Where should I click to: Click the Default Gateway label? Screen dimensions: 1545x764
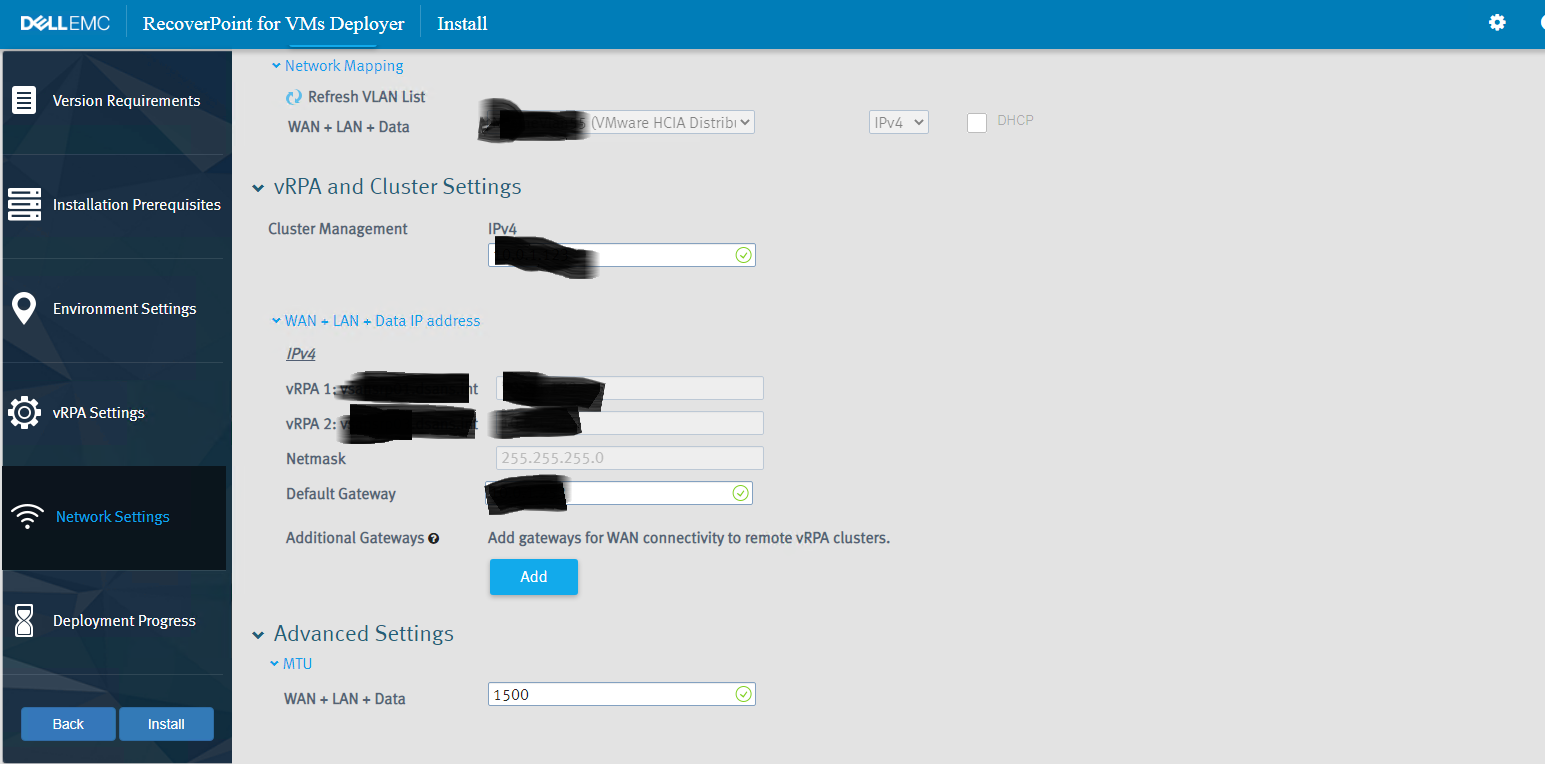coord(341,494)
